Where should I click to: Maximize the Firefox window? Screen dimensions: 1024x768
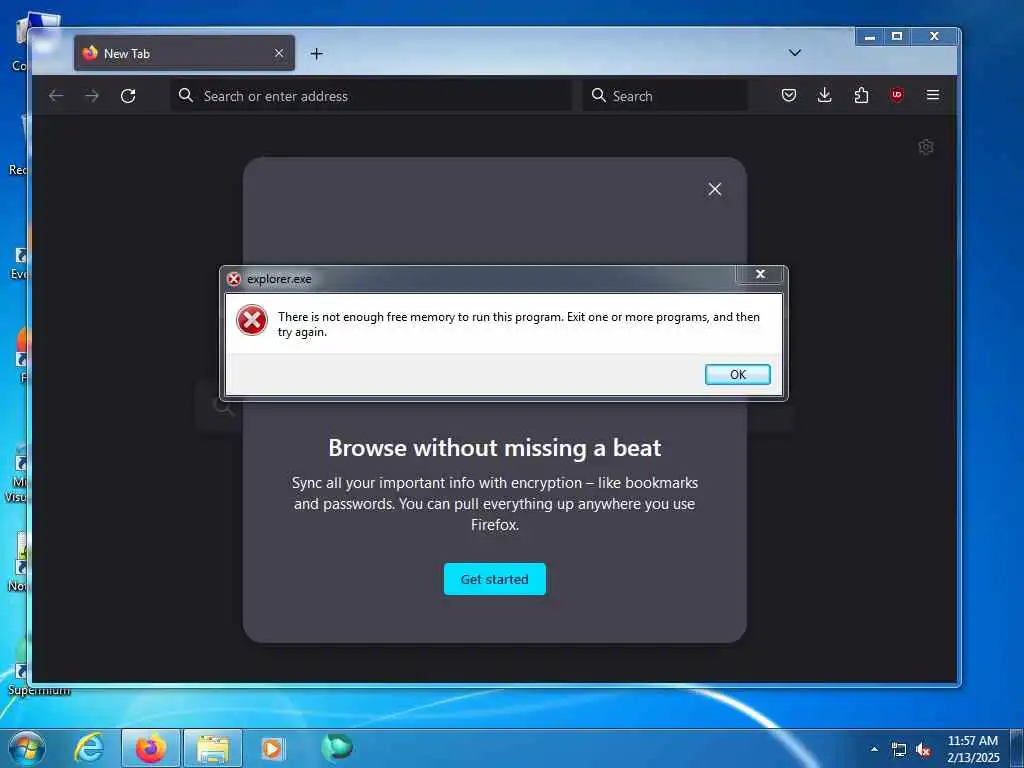click(x=897, y=37)
